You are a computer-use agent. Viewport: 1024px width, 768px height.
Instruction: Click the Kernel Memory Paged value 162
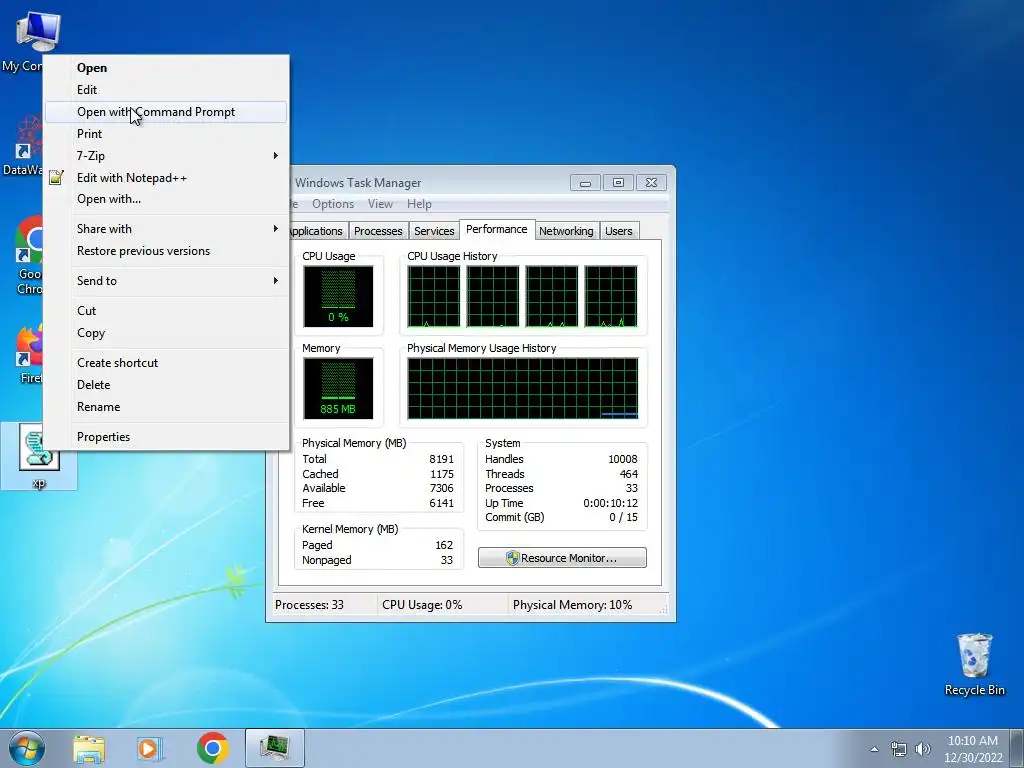point(444,545)
